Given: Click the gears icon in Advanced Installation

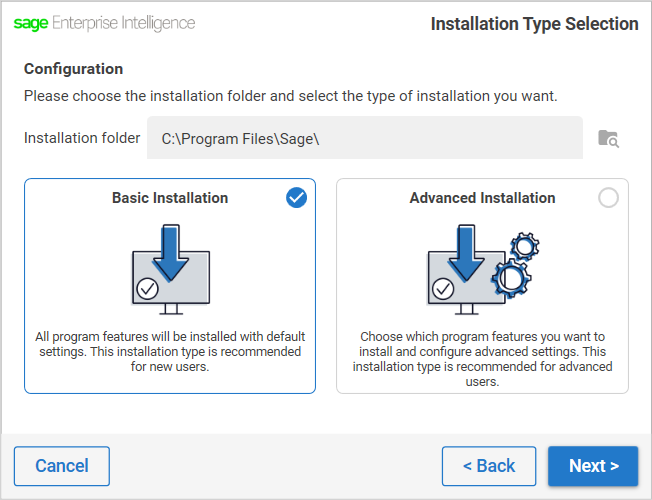Looking at the screenshot, I should 517,264.
